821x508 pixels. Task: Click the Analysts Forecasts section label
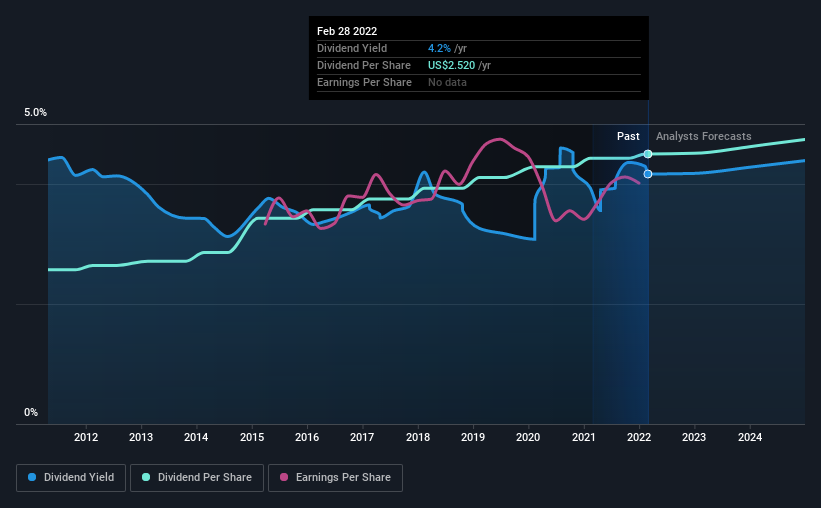click(x=704, y=136)
